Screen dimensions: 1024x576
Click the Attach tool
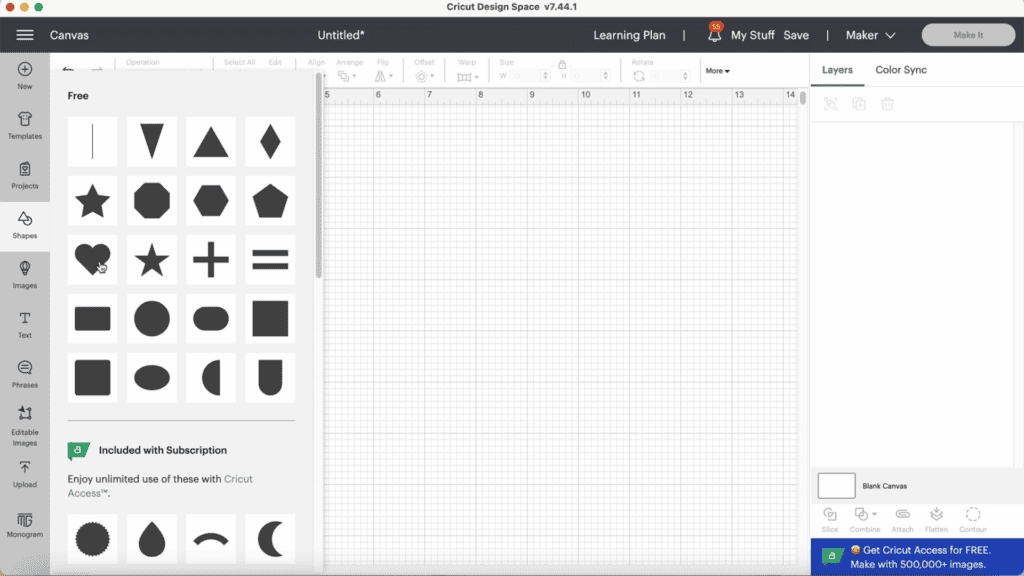click(x=903, y=520)
